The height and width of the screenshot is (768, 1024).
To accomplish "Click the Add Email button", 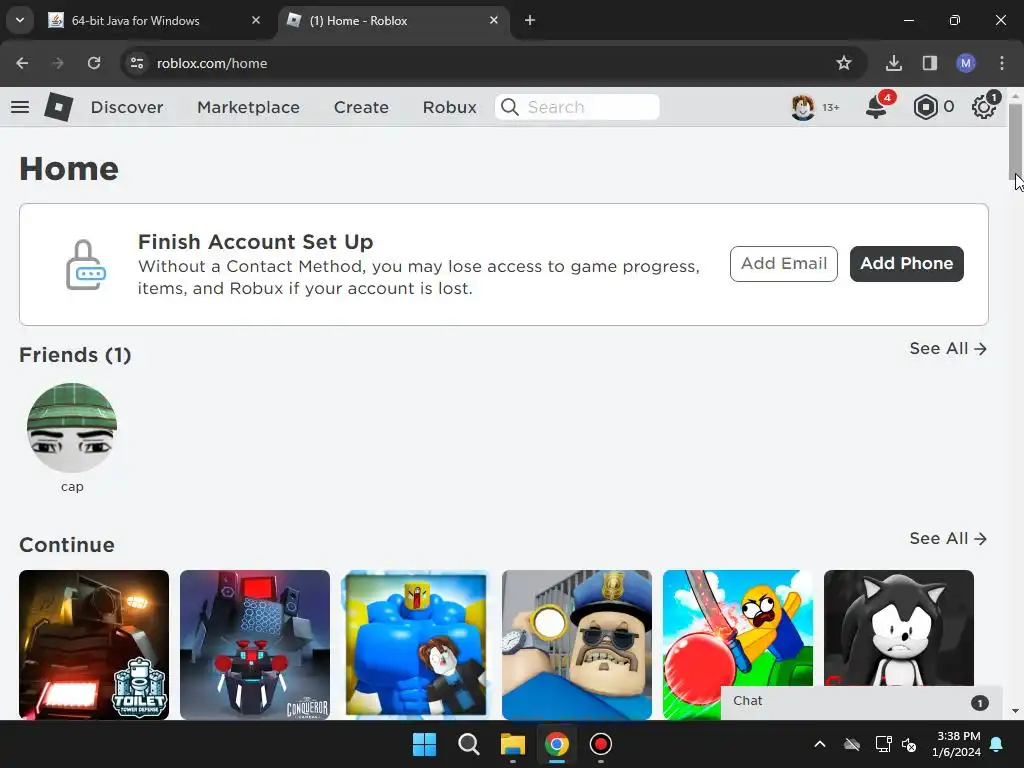I will 784,264.
